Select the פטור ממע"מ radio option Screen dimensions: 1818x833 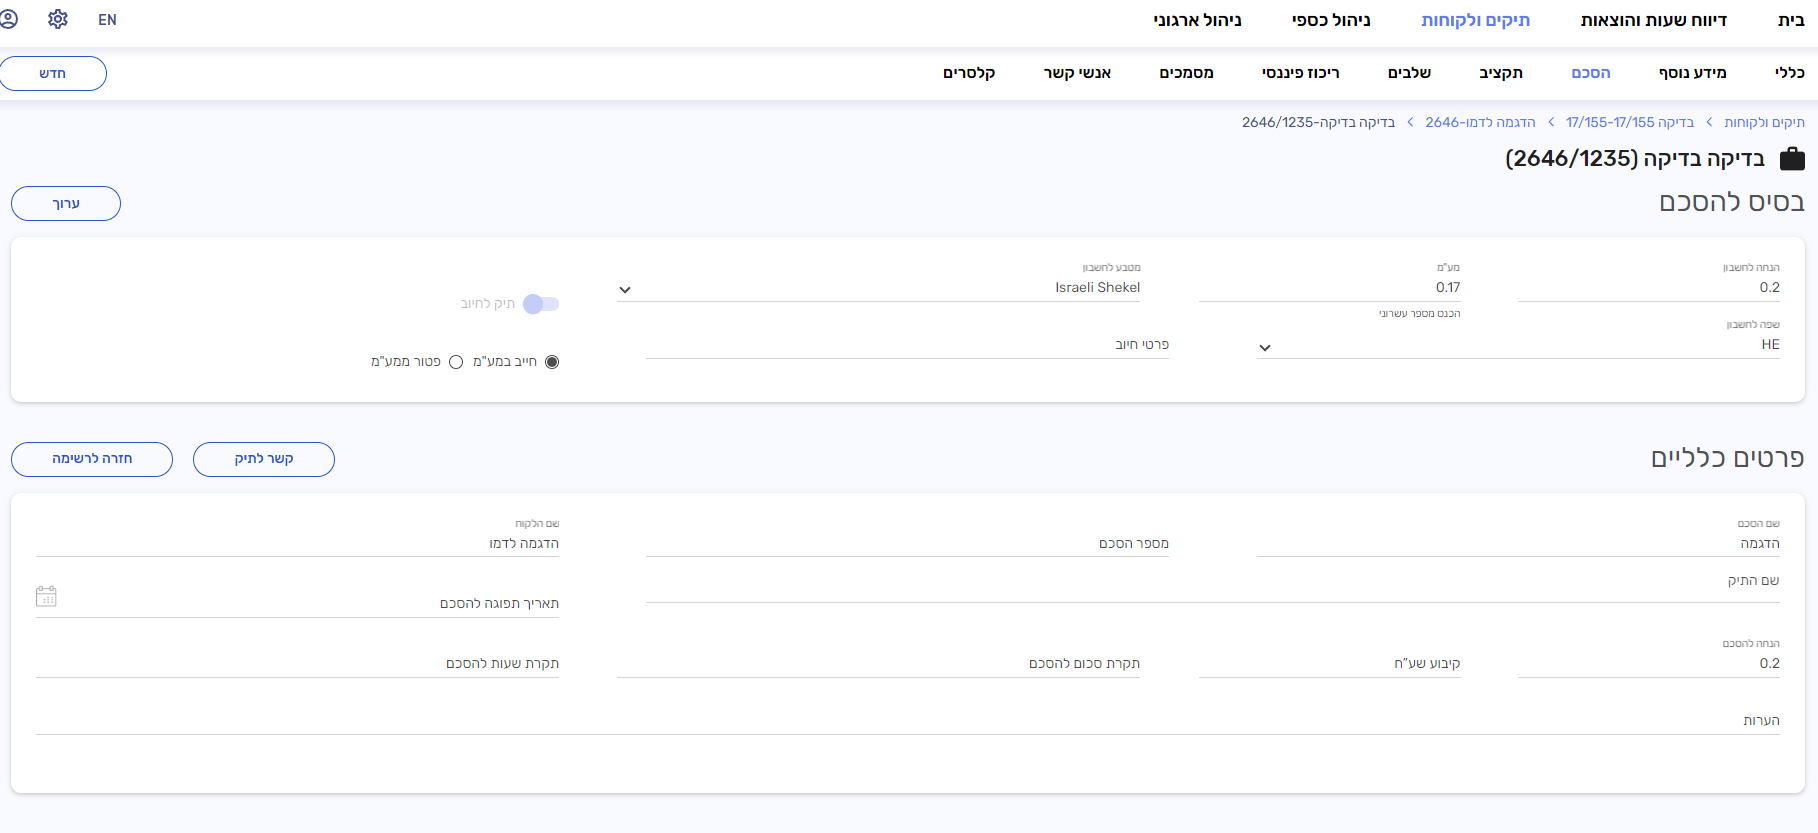coord(456,362)
